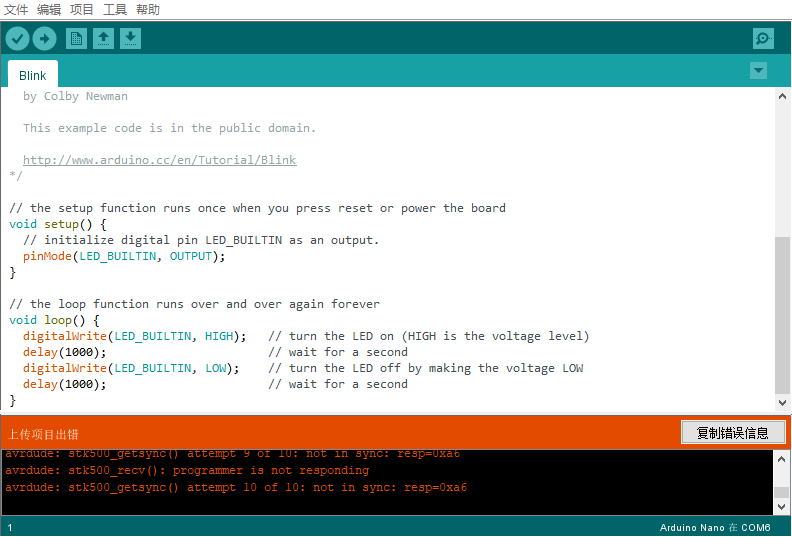Viewport: 792px width, 537px height.
Task: Click the Upload arrow button
Action: tap(44, 39)
